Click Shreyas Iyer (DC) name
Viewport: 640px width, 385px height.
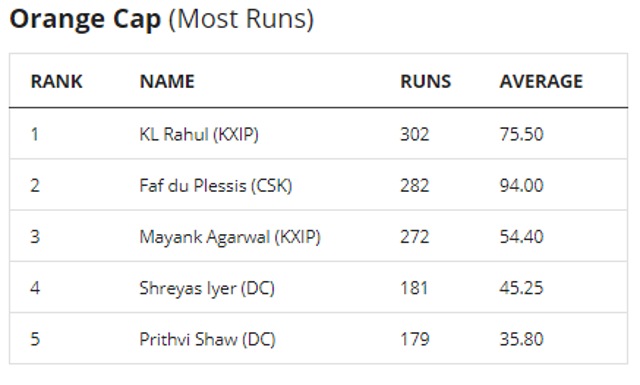tap(207, 288)
